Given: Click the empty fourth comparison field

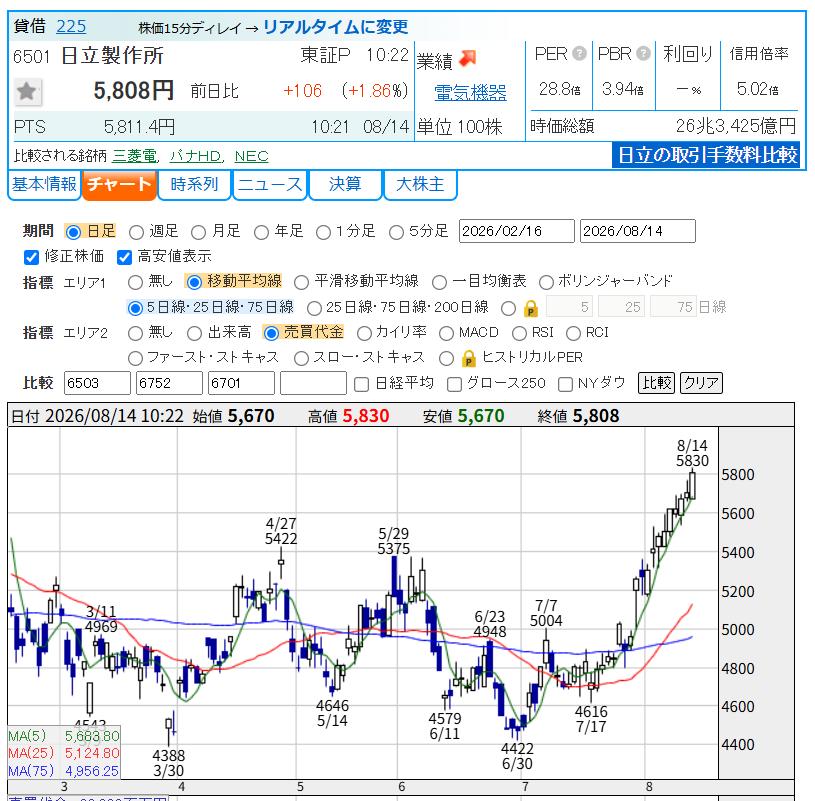Looking at the screenshot, I should point(313,384).
